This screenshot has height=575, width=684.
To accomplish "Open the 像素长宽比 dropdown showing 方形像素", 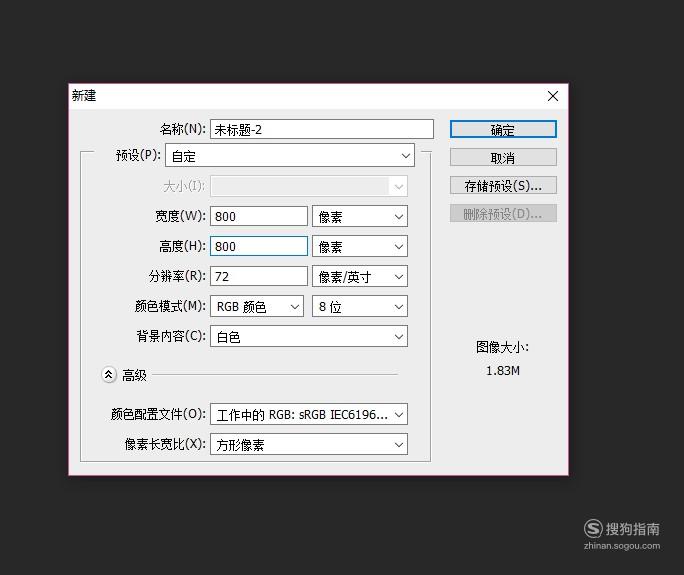I will (x=309, y=444).
